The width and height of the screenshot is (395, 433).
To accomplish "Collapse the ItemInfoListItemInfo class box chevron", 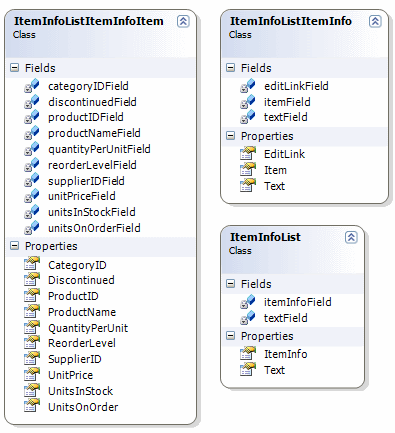I will click(375, 21).
